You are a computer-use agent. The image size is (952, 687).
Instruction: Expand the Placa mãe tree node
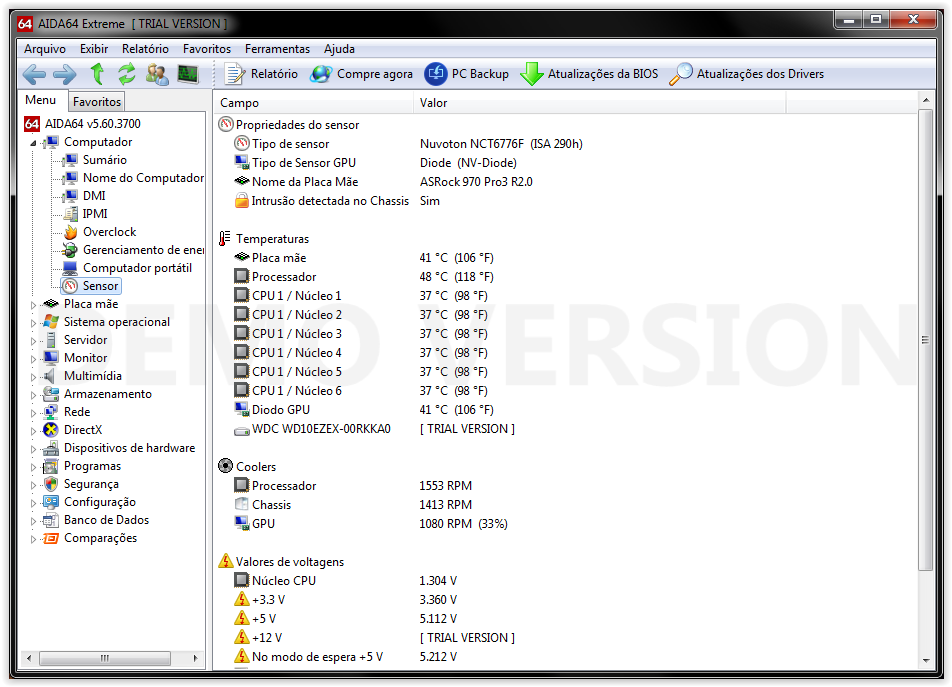33,305
